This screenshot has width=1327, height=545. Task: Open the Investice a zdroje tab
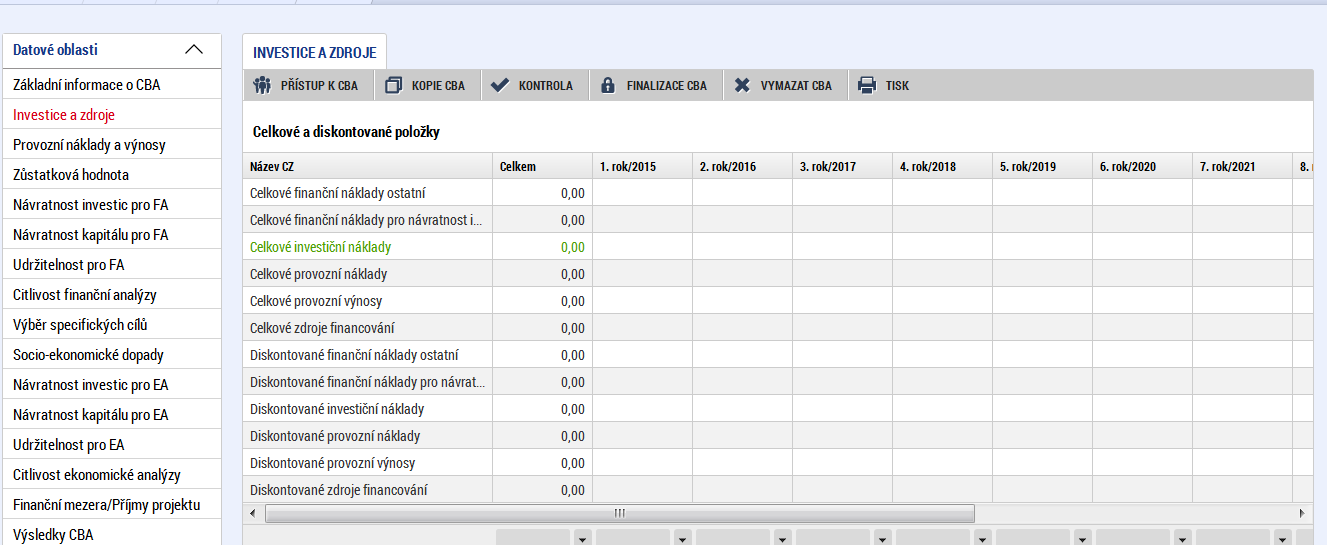pos(314,52)
